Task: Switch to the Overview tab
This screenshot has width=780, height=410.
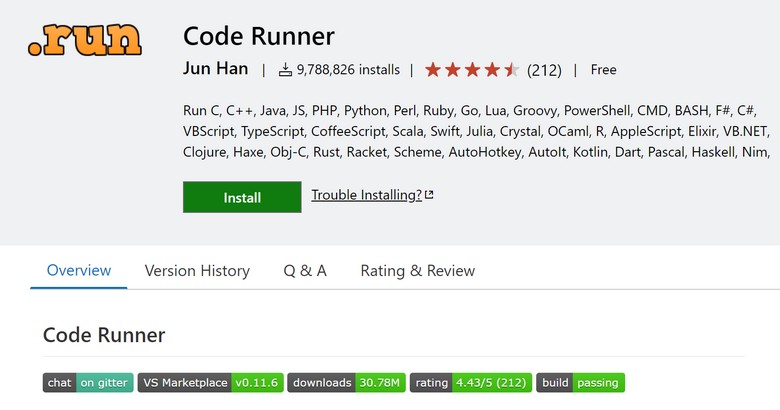Action: (79, 271)
